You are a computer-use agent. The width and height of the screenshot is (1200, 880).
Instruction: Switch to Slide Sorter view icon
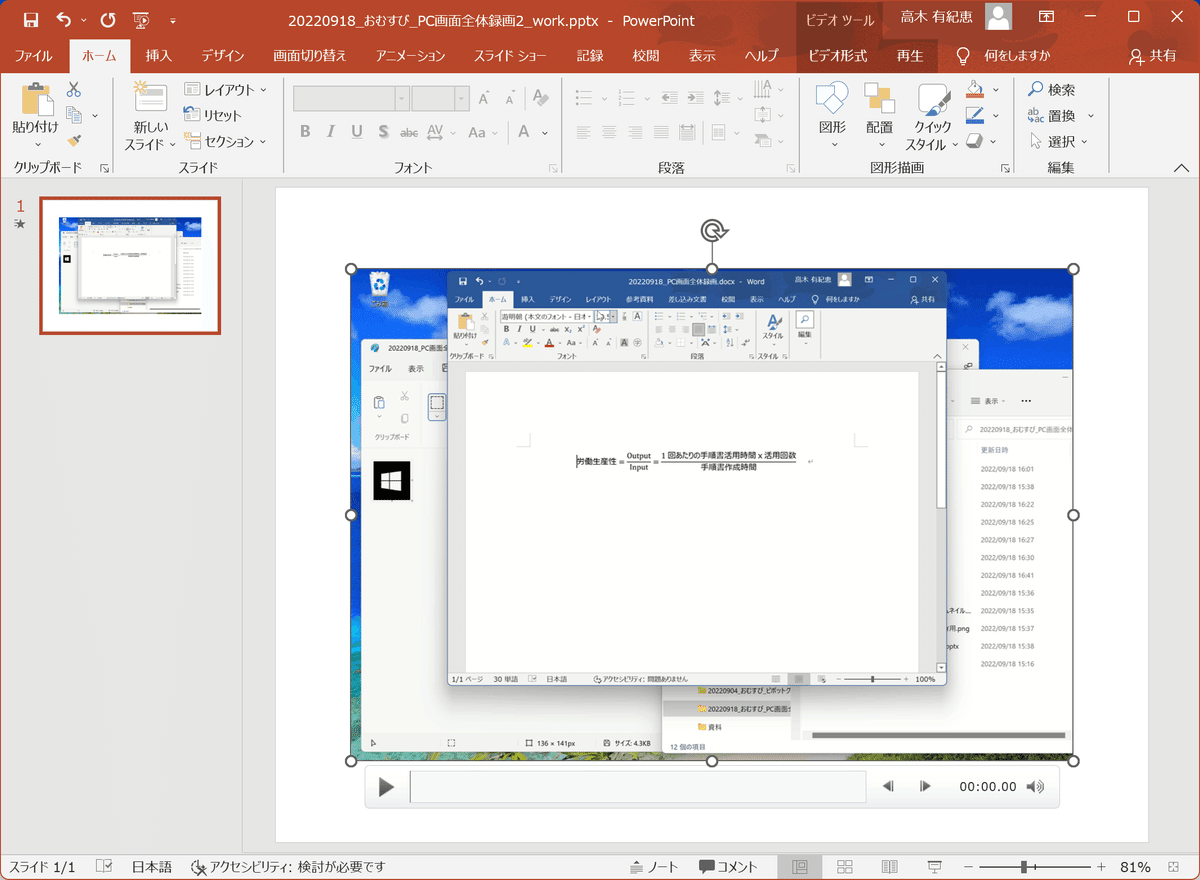tap(845, 867)
